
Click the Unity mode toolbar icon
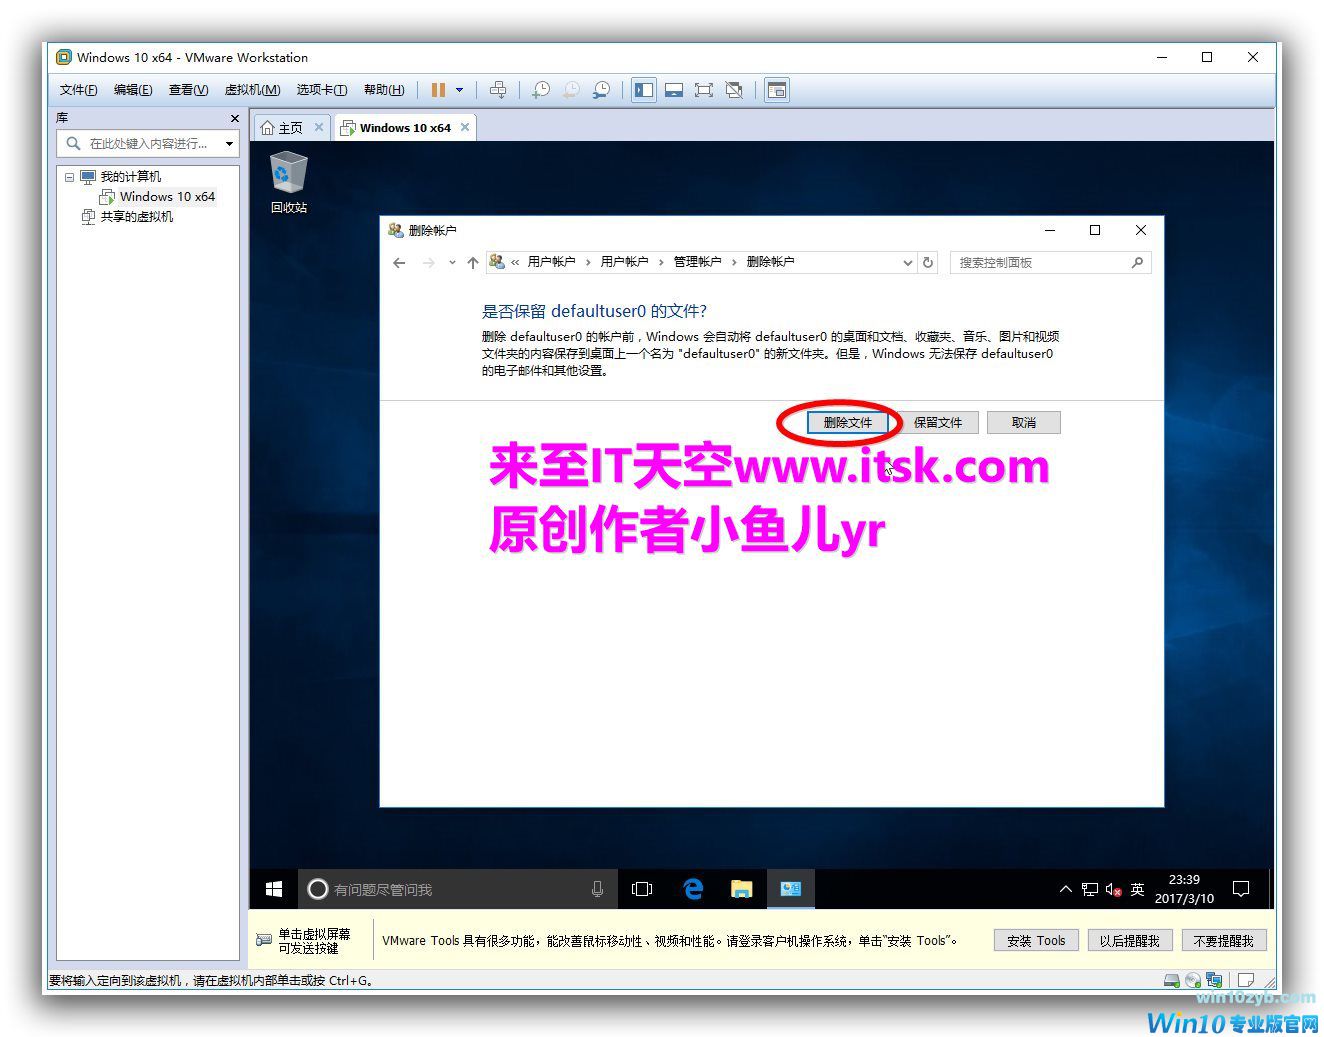(735, 90)
